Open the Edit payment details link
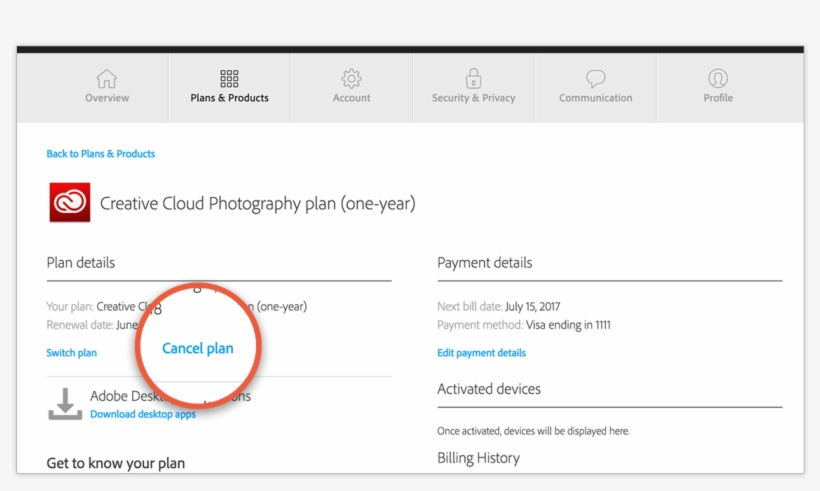Screen dimensions: 820x491 tap(482, 353)
